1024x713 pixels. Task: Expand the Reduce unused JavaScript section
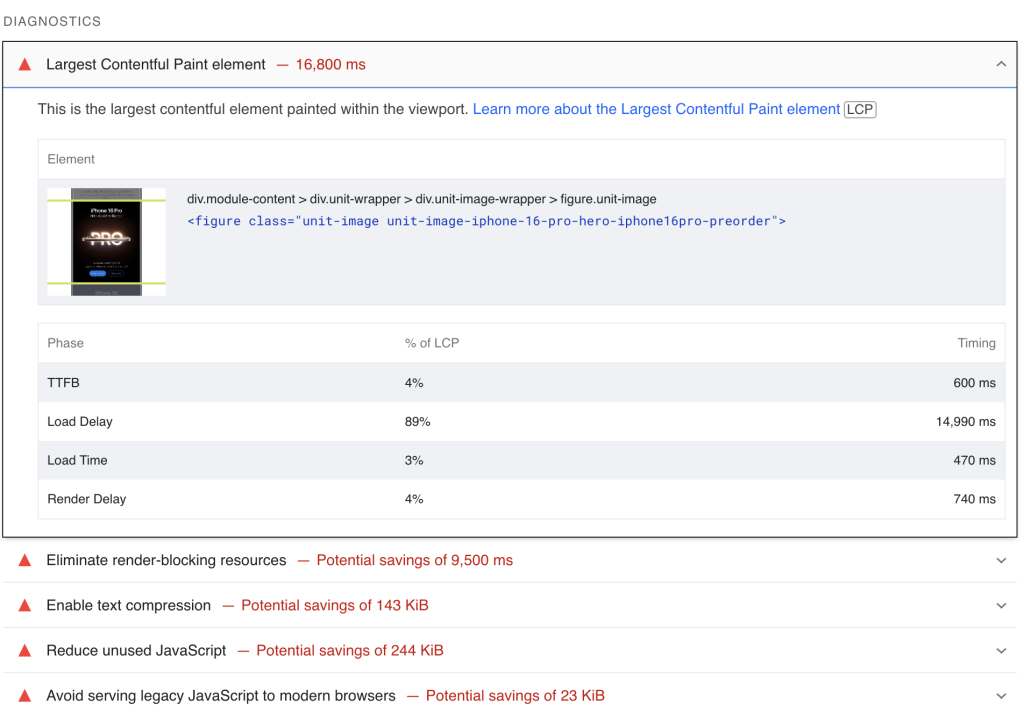1001,650
